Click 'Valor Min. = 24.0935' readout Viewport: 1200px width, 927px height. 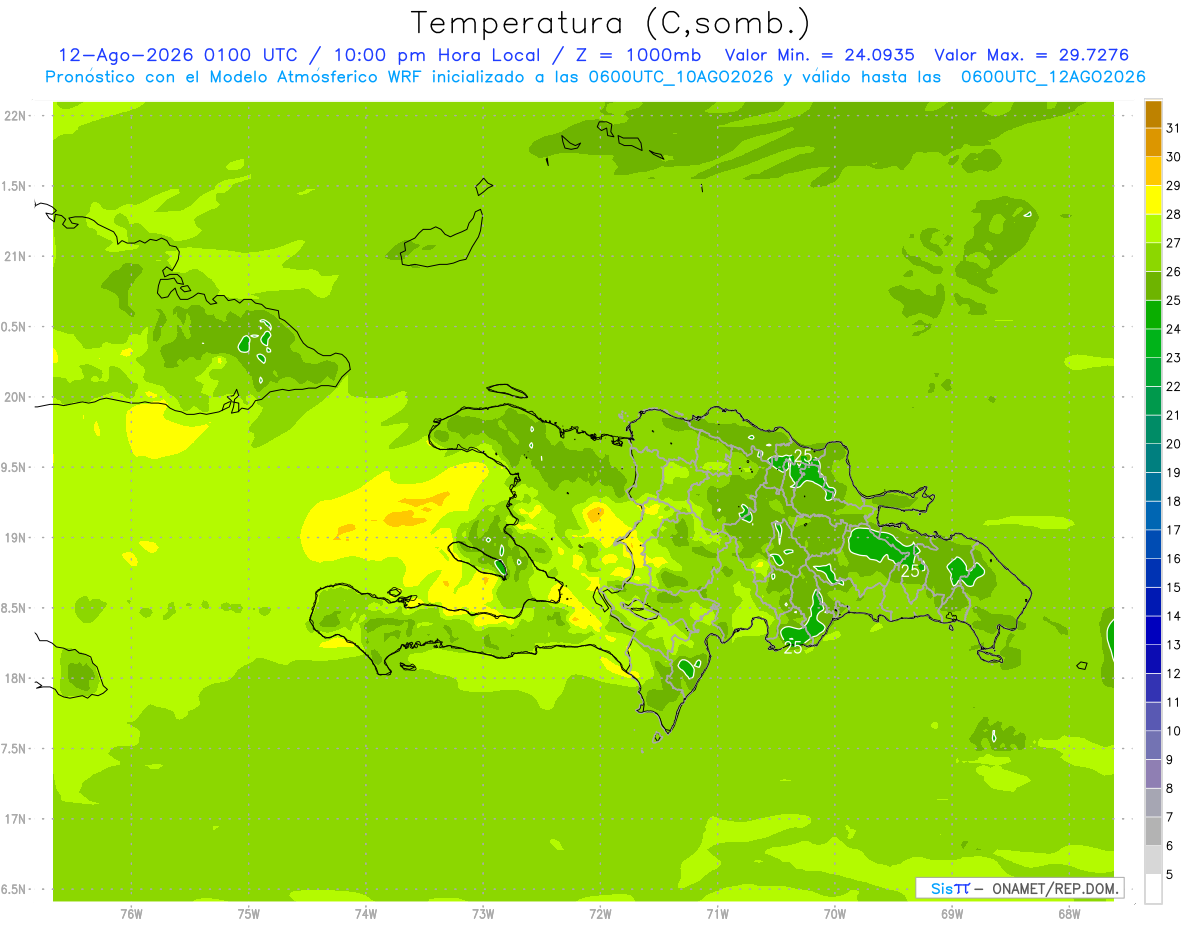pyautogui.click(x=819, y=55)
